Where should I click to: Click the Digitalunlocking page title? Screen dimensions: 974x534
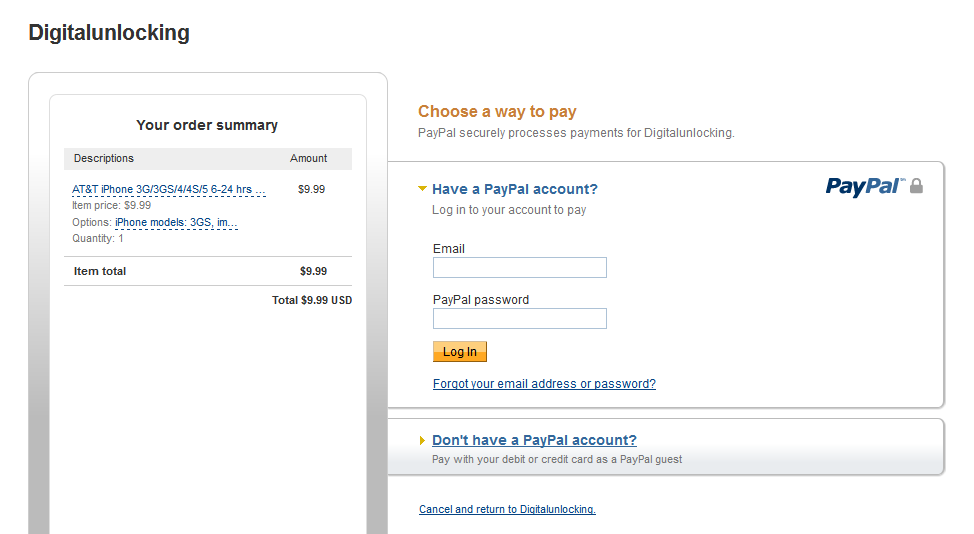point(109,32)
